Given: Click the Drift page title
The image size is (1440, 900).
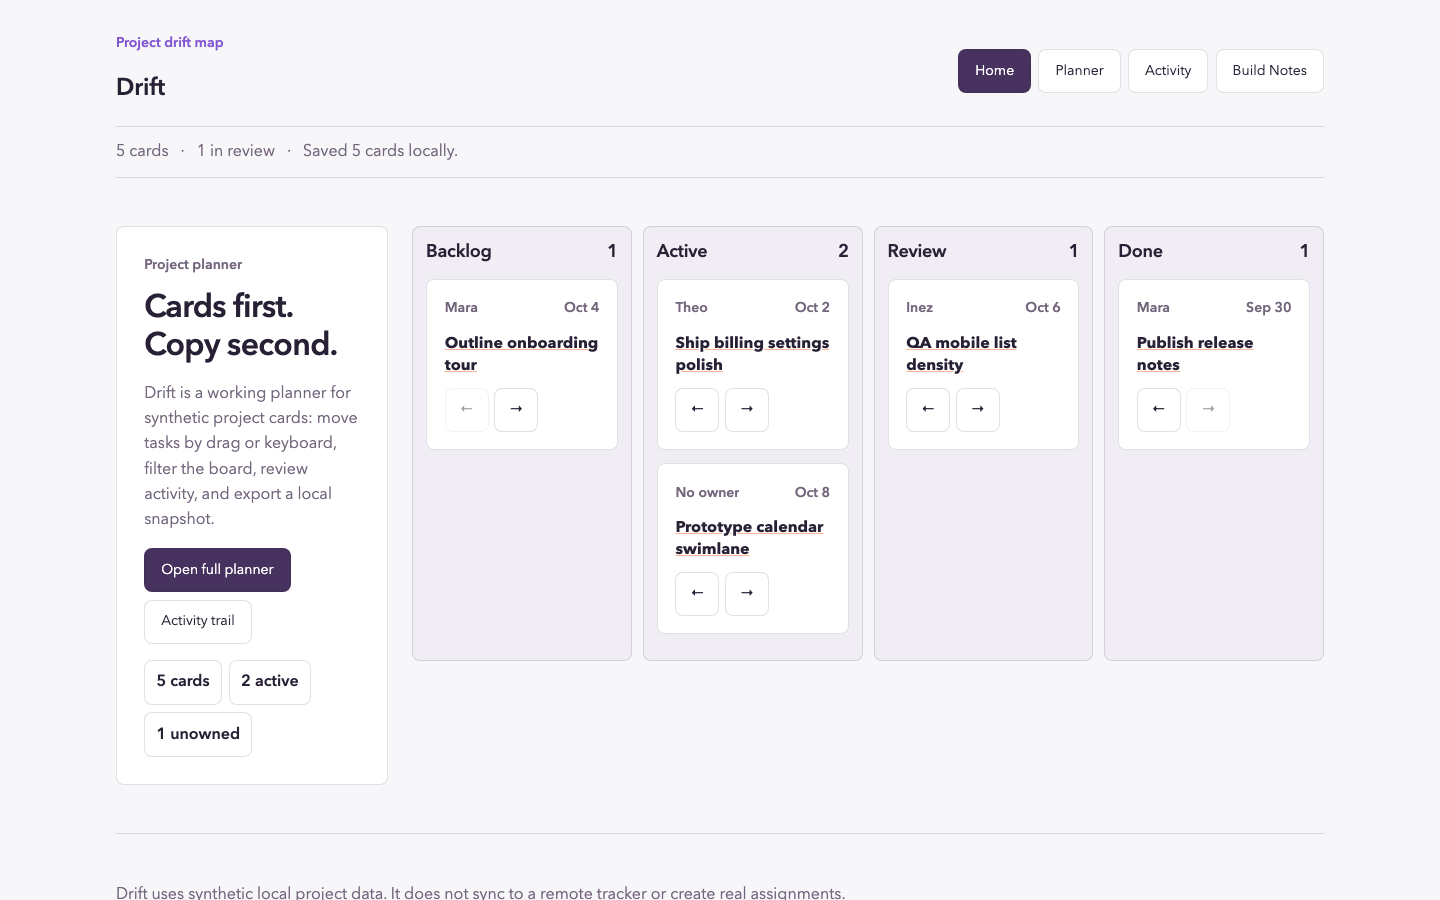Looking at the screenshot, I should [x=141, y=87].
